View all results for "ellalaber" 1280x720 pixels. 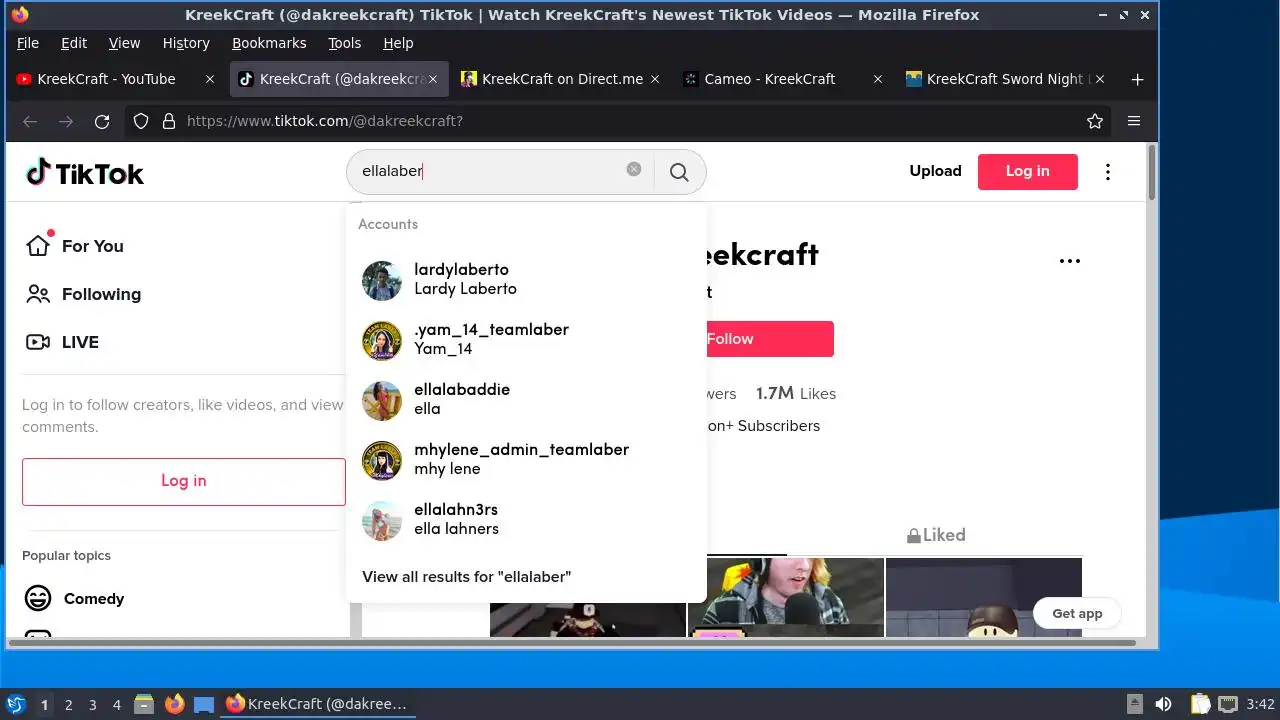point(467,577)
